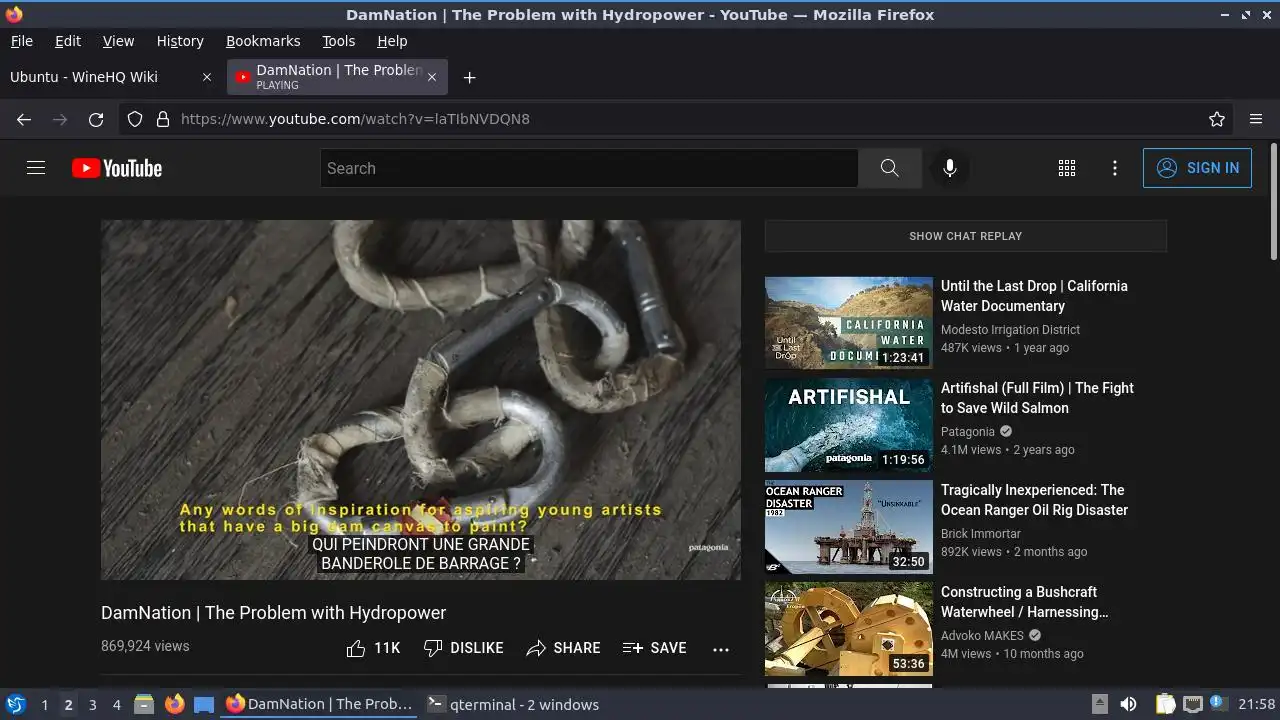Screen dimensions: 1280x720
Task: Open tracking protection shield icon
Action: pyautogui.click(x=135, y=119)
